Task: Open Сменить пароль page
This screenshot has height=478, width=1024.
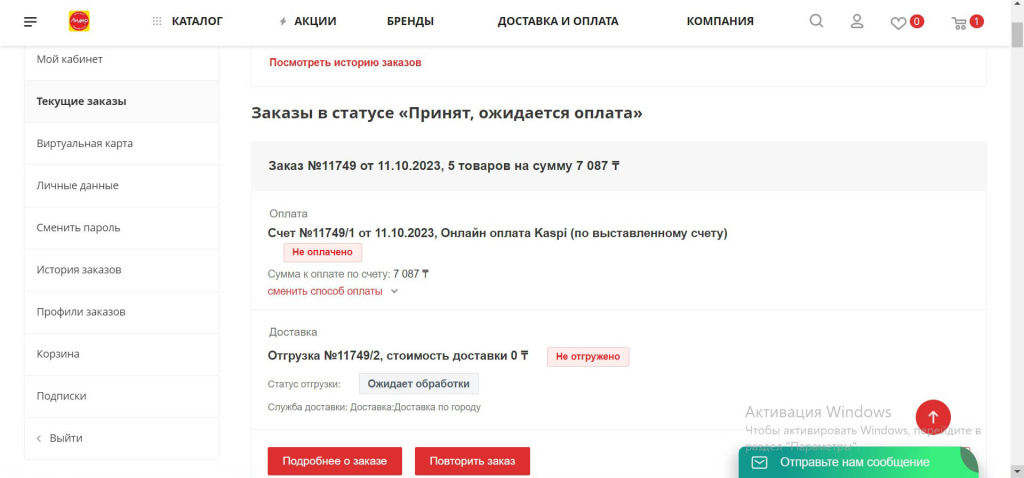Action: pos(121,228)
